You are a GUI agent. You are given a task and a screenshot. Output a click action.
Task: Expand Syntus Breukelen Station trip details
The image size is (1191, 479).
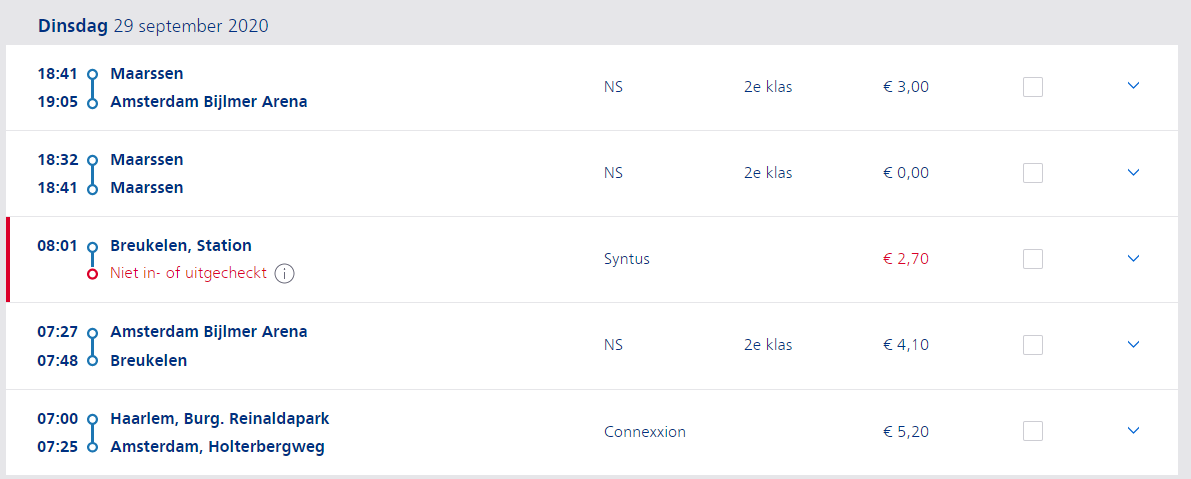pyautogui.click(x=1134, y=258)
